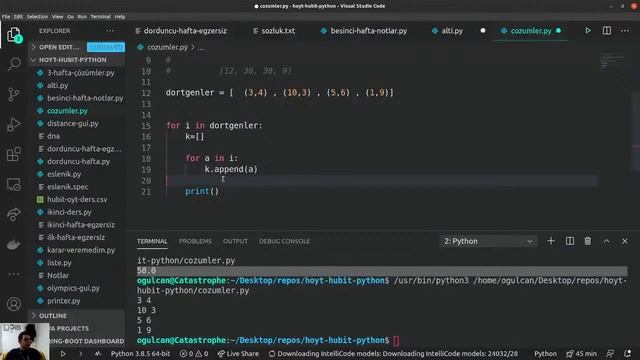The width and height of the screenshot is (640, 360).
Task: Open the Accounts icon in activity bar
Action: point(14,304)
